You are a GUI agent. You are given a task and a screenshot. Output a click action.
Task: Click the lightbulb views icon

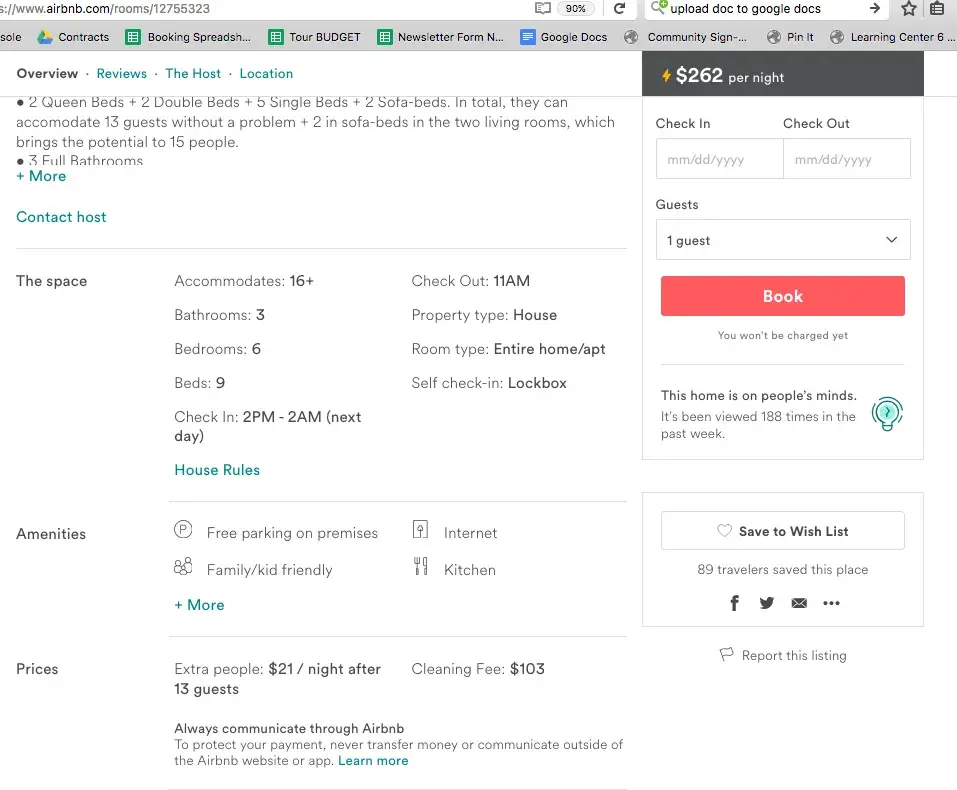click(x=886, y=412)
